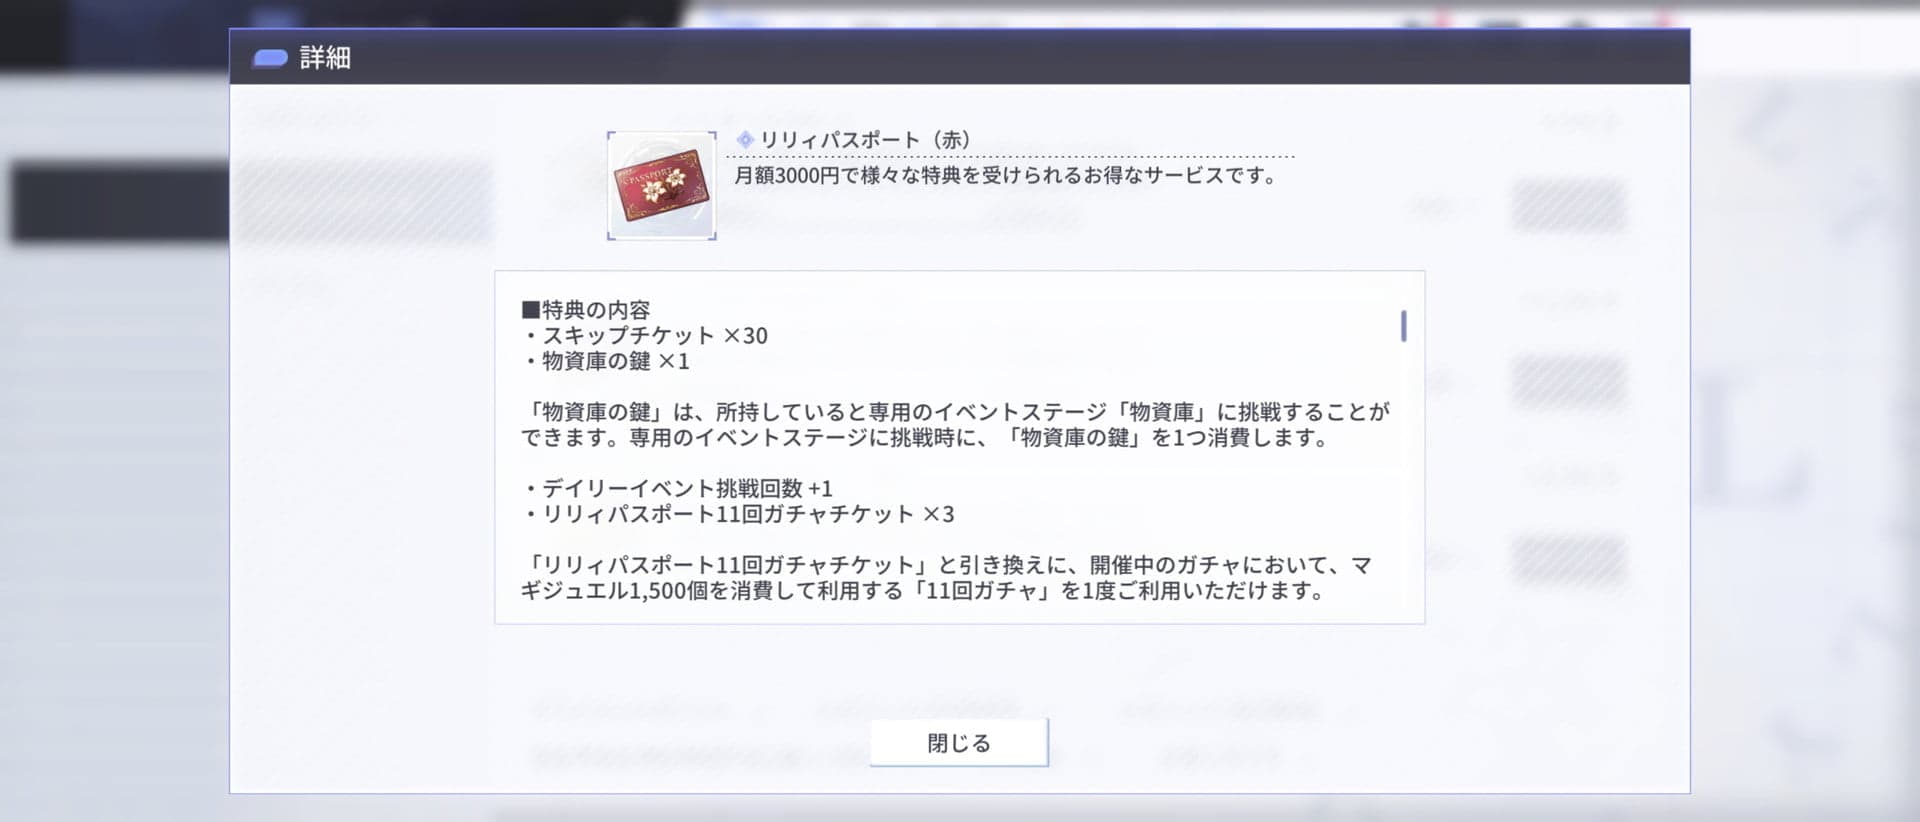Image resolution: width=1920 pixels, height=822 pixels.
Task: Click the blurred striped banner left of passport icon
Action: point(362,203)
